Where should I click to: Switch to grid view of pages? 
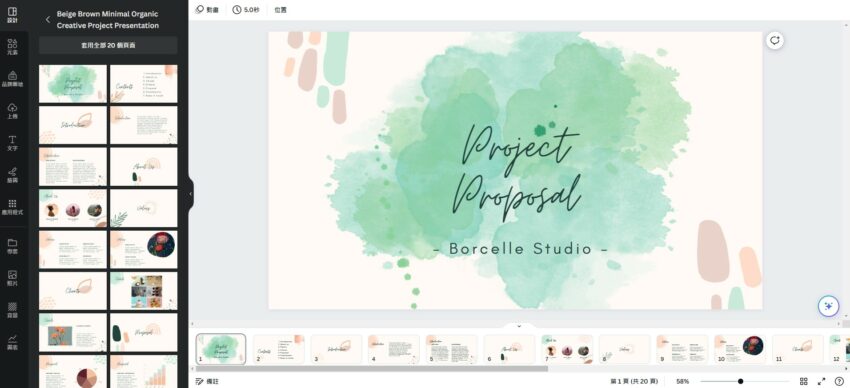[803, 381]
